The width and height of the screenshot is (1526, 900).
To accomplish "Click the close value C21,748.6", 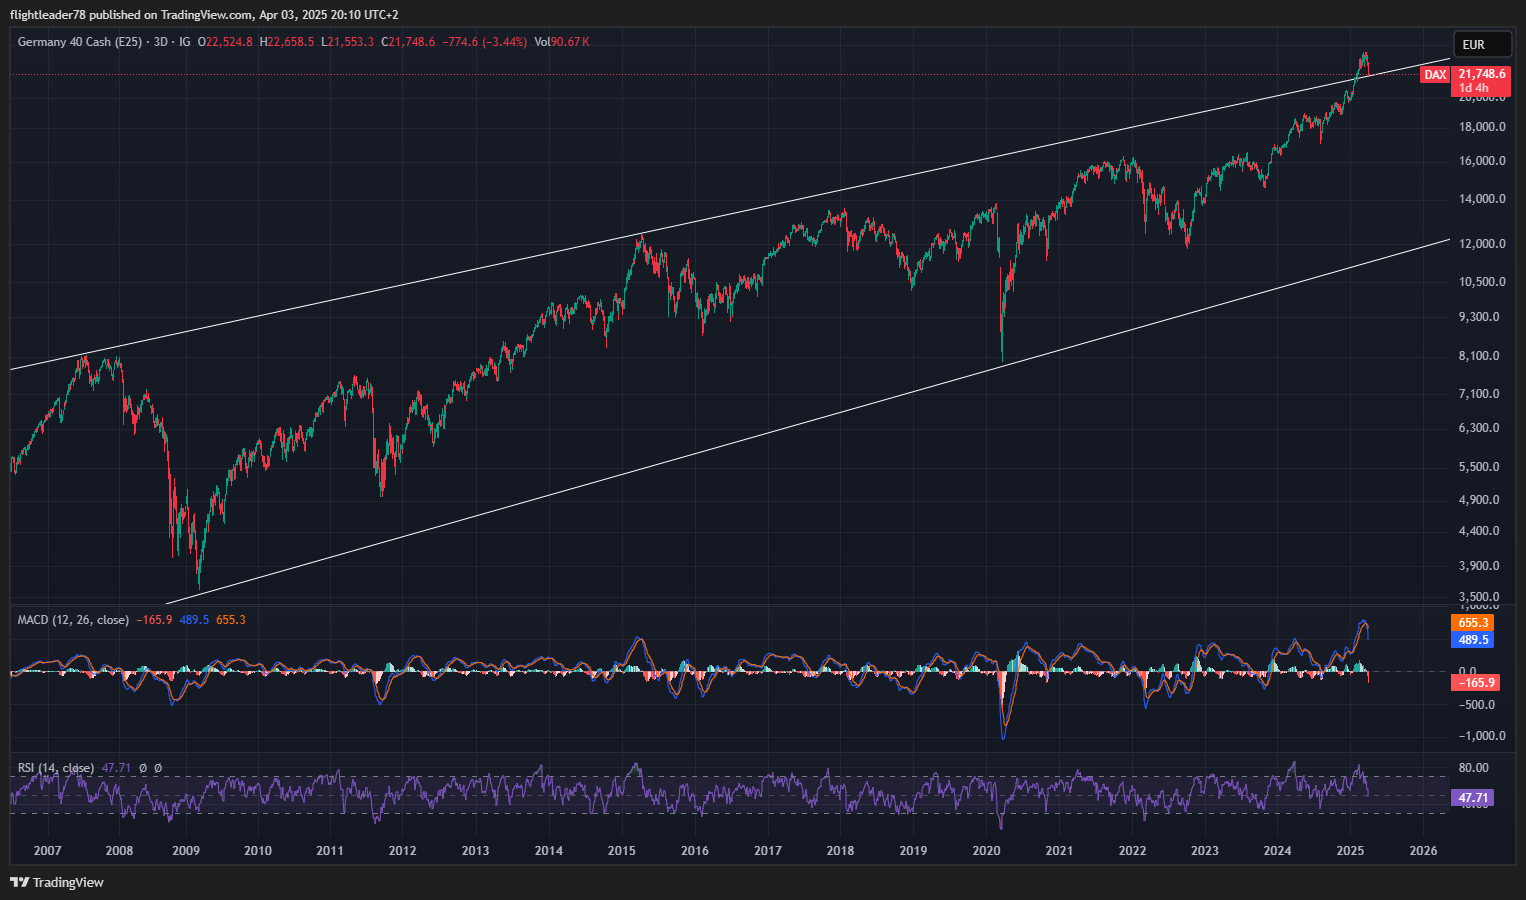I will coord(408,42).
